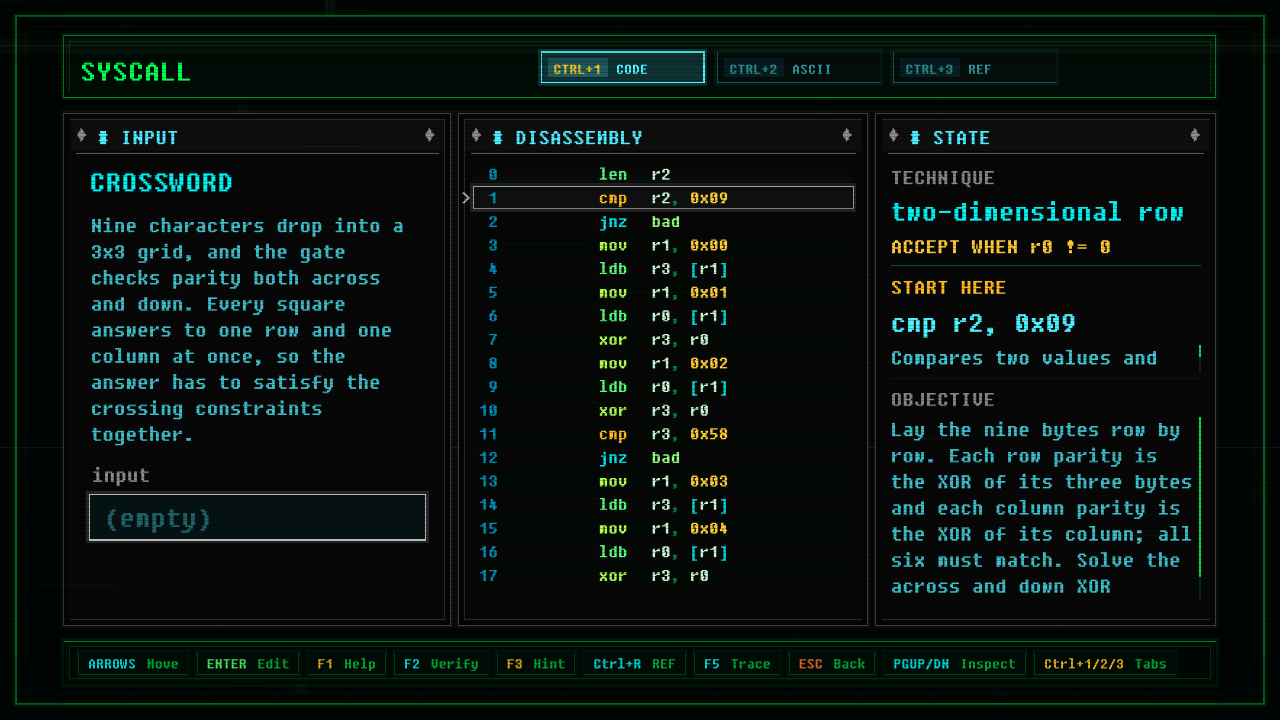Image resolution: width=1280 pixels, height=720 pixels.
Task: Select line 7 xor r3, r0
Action: pos(663,340)
